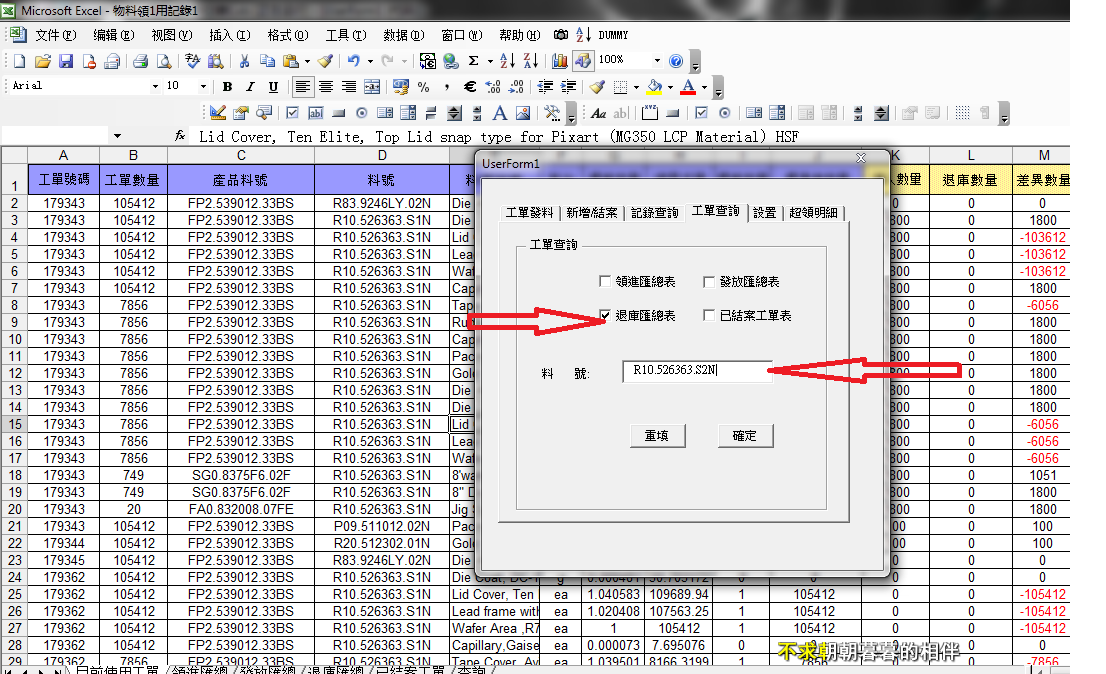This screenshot has width=1106, height=674.
Task: Click the DUMMY toolbar button
Action: [x=613, y=35]
